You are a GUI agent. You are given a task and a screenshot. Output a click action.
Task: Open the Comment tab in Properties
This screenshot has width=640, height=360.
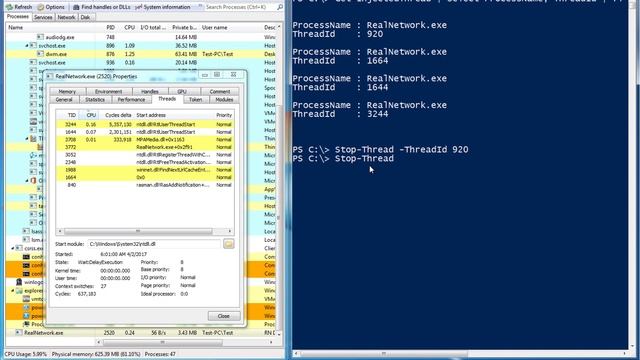(x=220, y=91)
